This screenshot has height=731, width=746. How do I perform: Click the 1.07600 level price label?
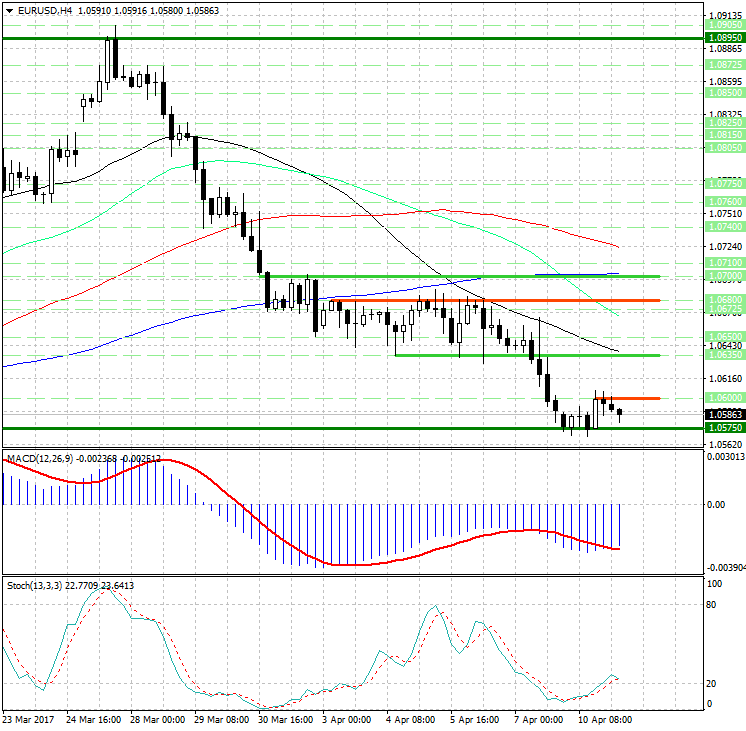point(725,202)
